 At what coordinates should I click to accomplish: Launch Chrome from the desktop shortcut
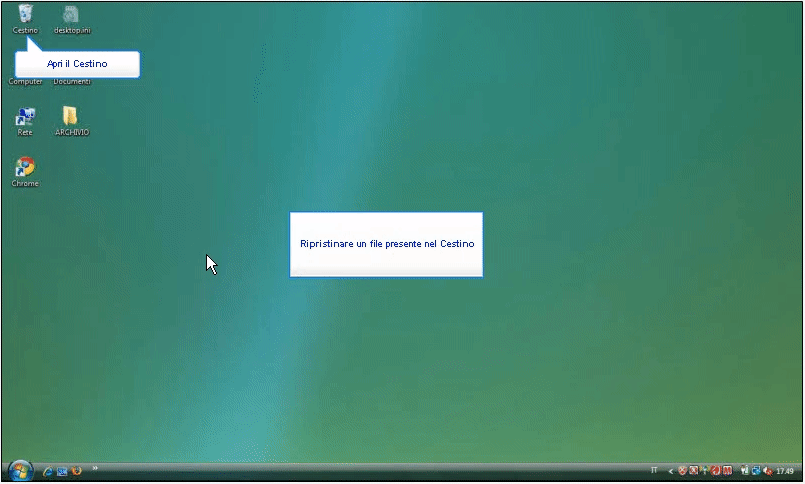[25, 168]
